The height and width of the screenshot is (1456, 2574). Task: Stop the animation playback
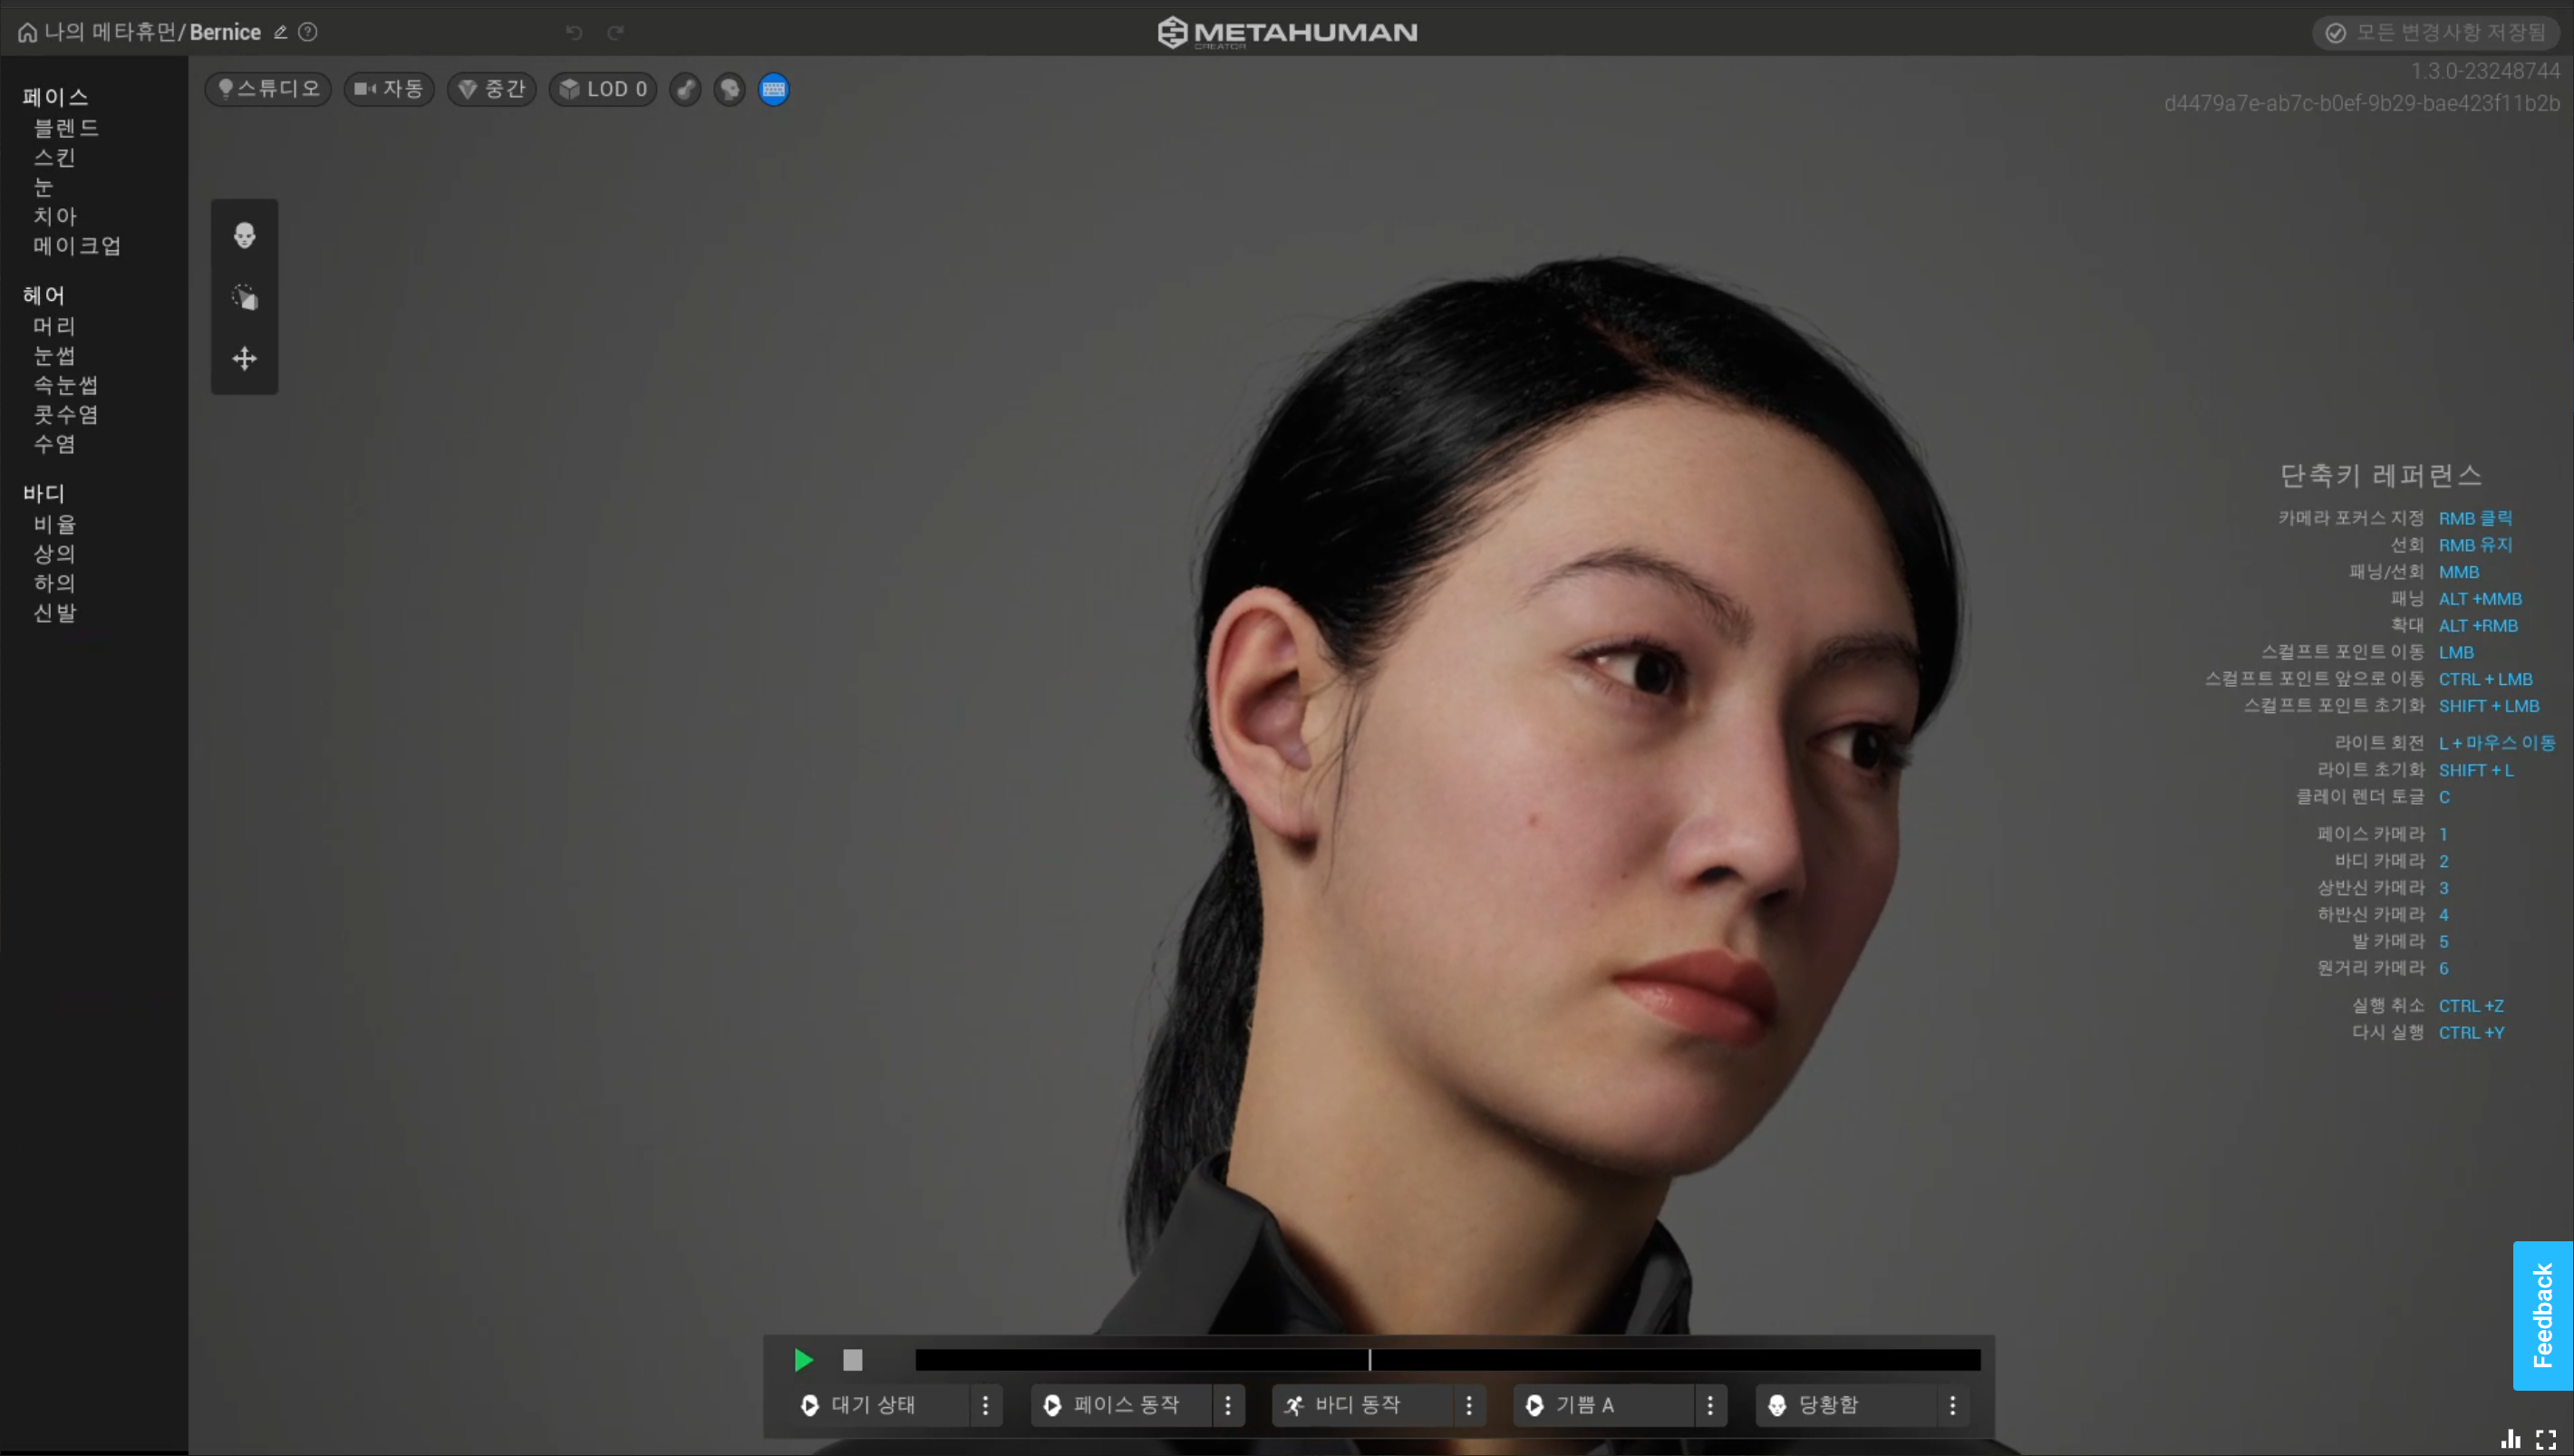pos(852,1359)
